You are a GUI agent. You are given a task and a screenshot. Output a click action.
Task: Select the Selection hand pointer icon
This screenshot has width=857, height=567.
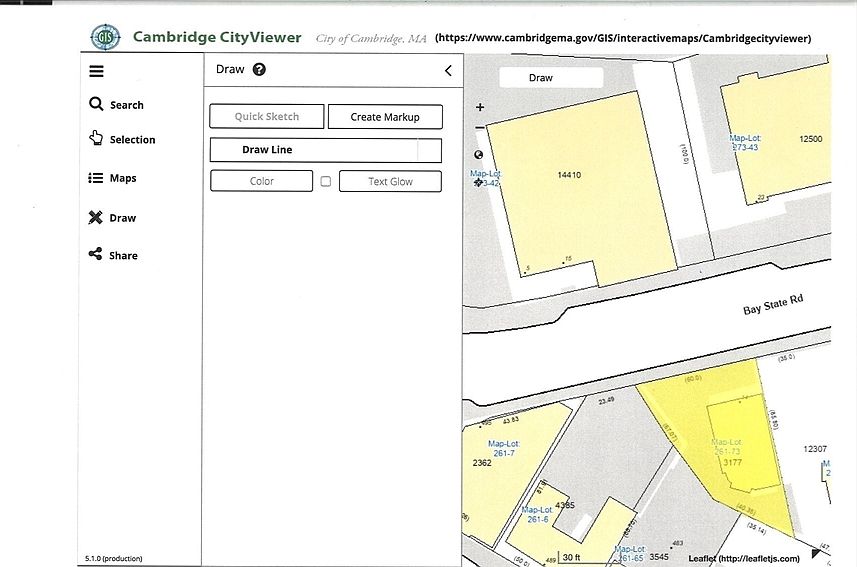pyautogui.click(x=96, y=139)
